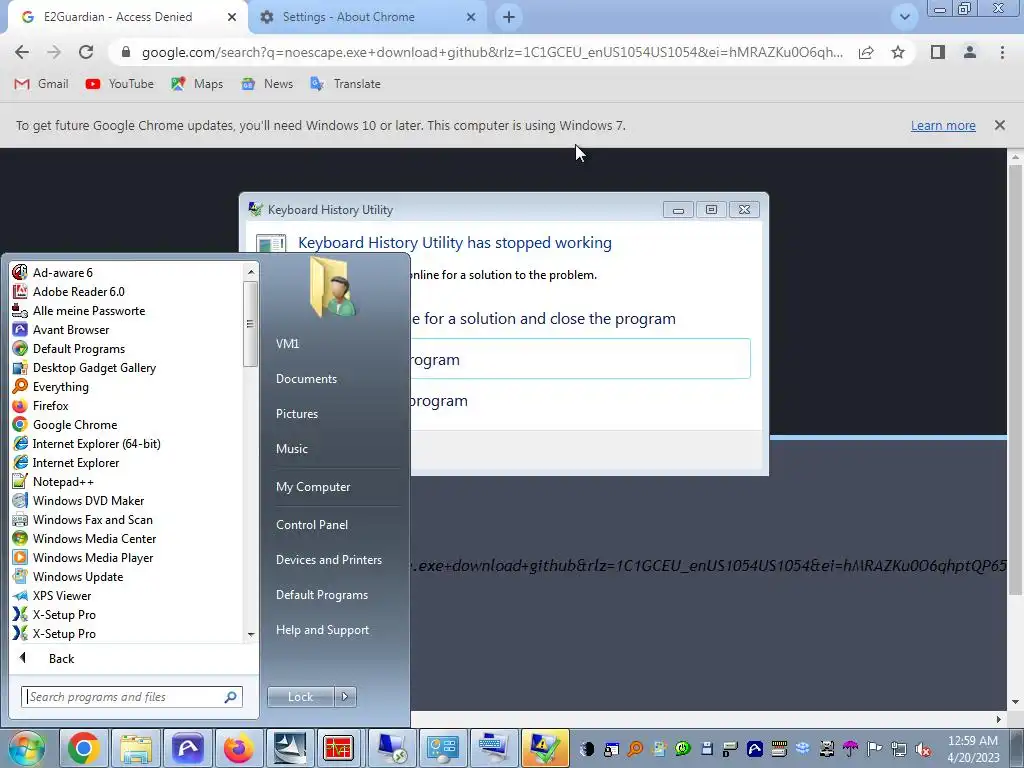Screen dimensions: 1024x768
Task: Share this page from the address bar
Action: pyautogui.click(x=866, y=52)
